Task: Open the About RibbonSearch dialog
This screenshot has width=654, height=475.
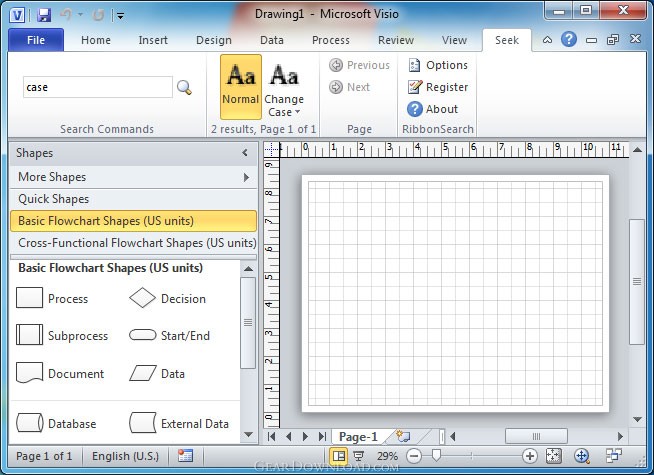Action: (433, 109)
